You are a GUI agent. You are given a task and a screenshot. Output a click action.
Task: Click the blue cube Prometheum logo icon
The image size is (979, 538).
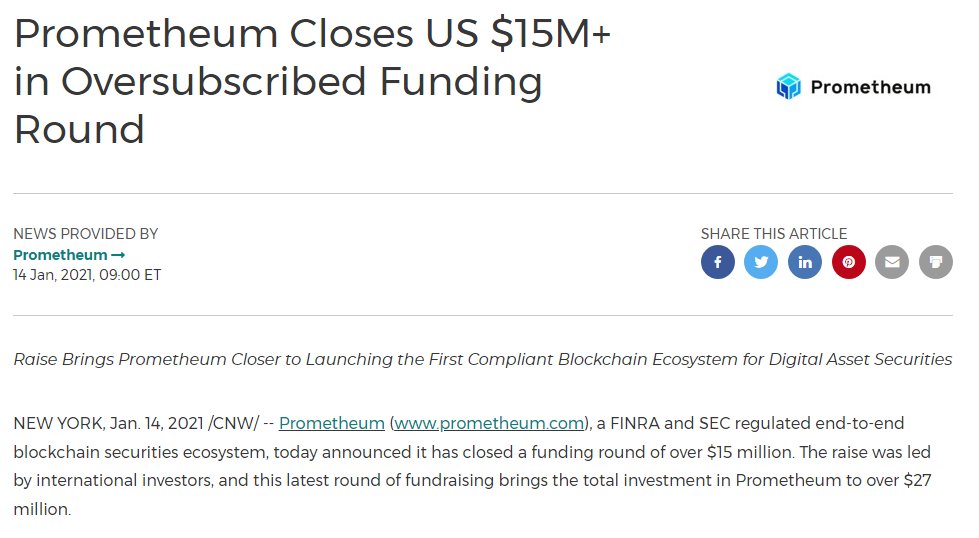(x=789, y=87)
